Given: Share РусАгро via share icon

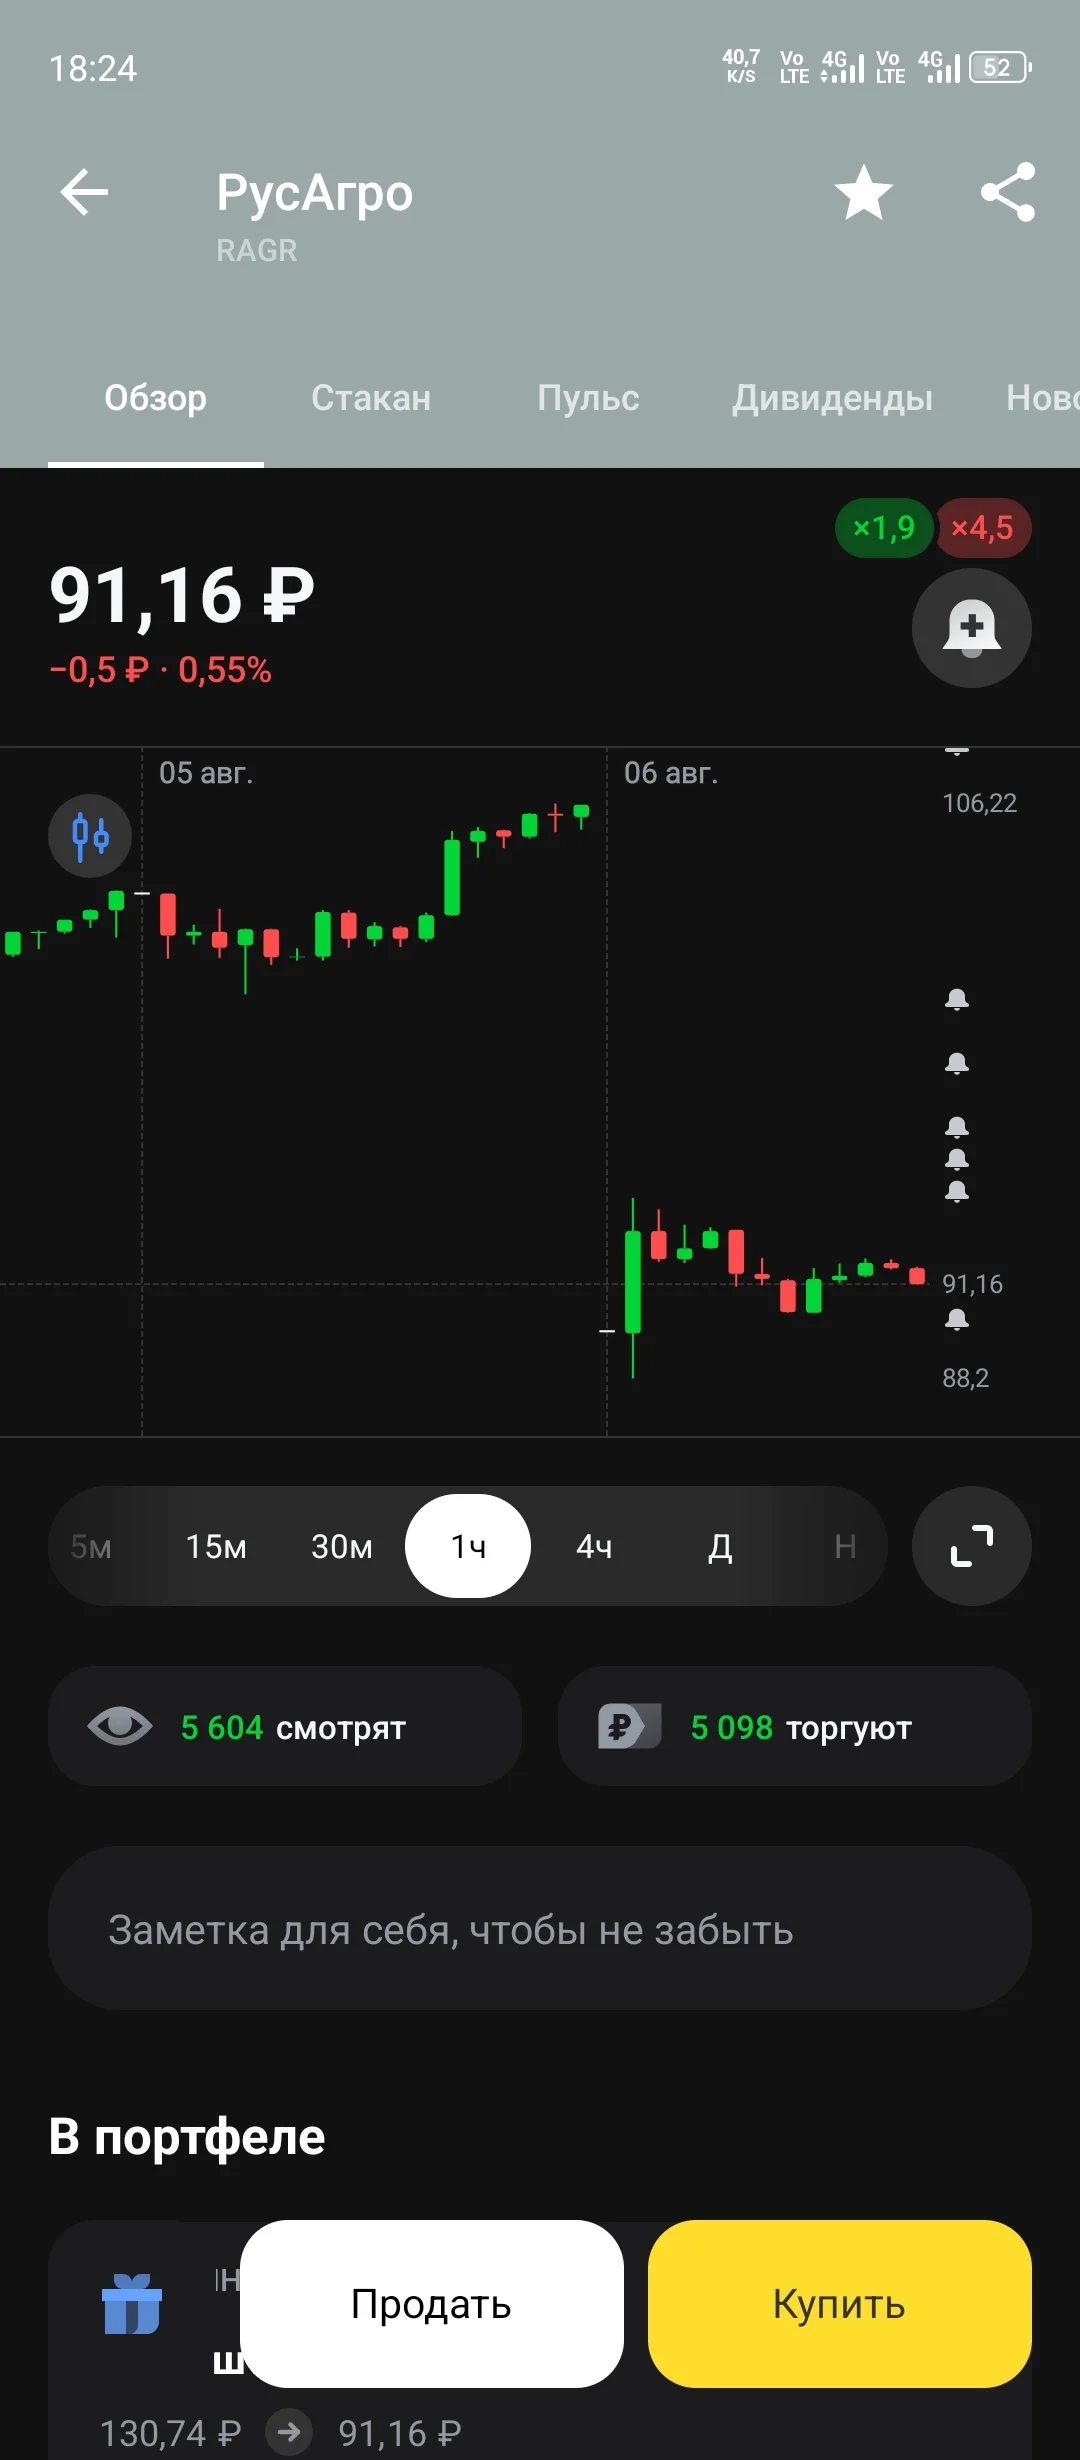Looking at the screenshot, I should click(x=1008, y=192).
